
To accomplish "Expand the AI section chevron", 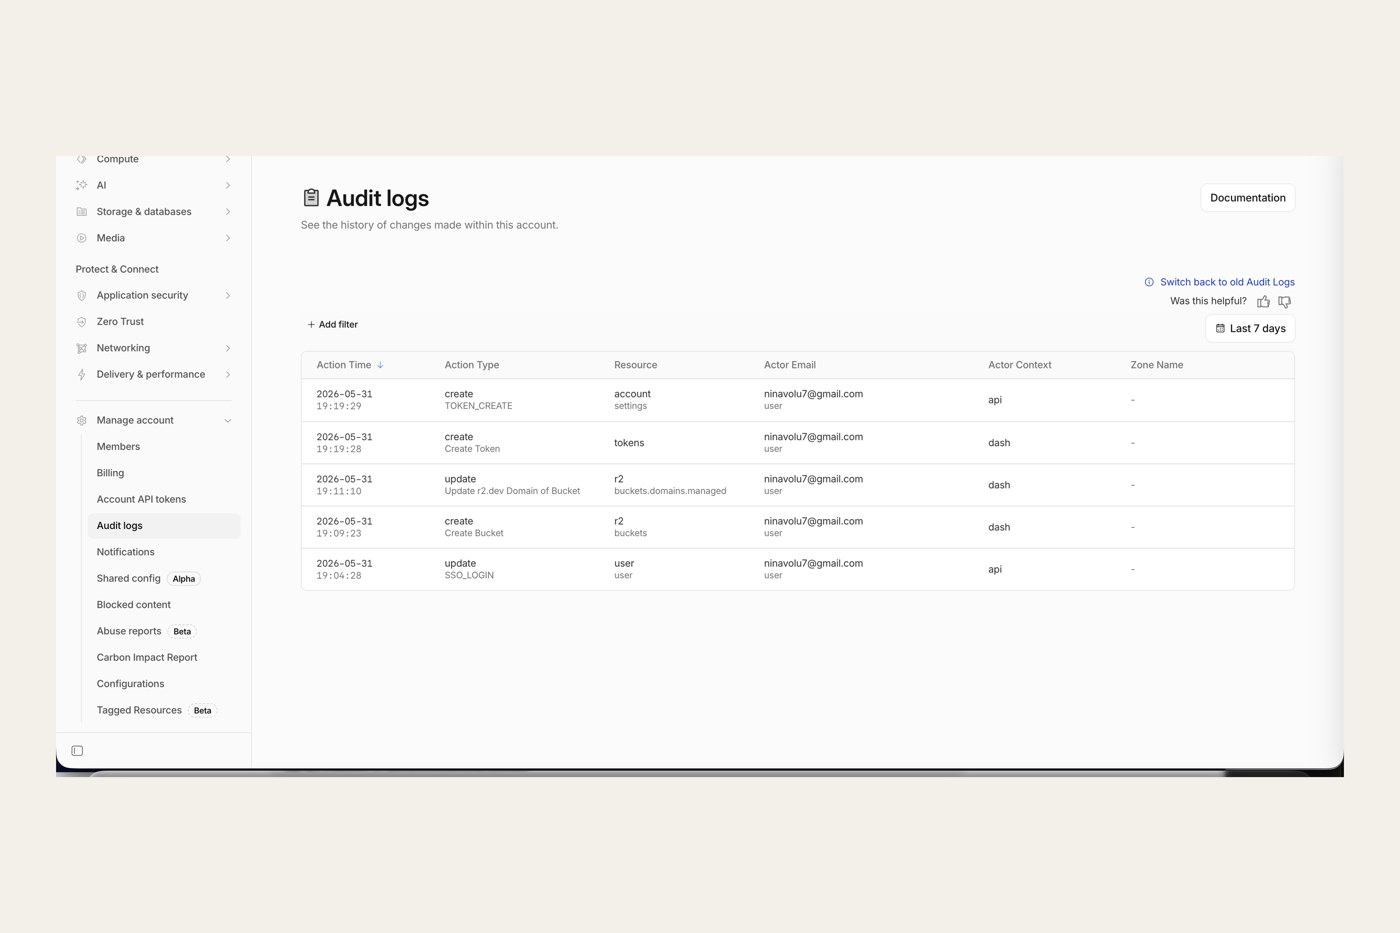I will coord(228,185).
